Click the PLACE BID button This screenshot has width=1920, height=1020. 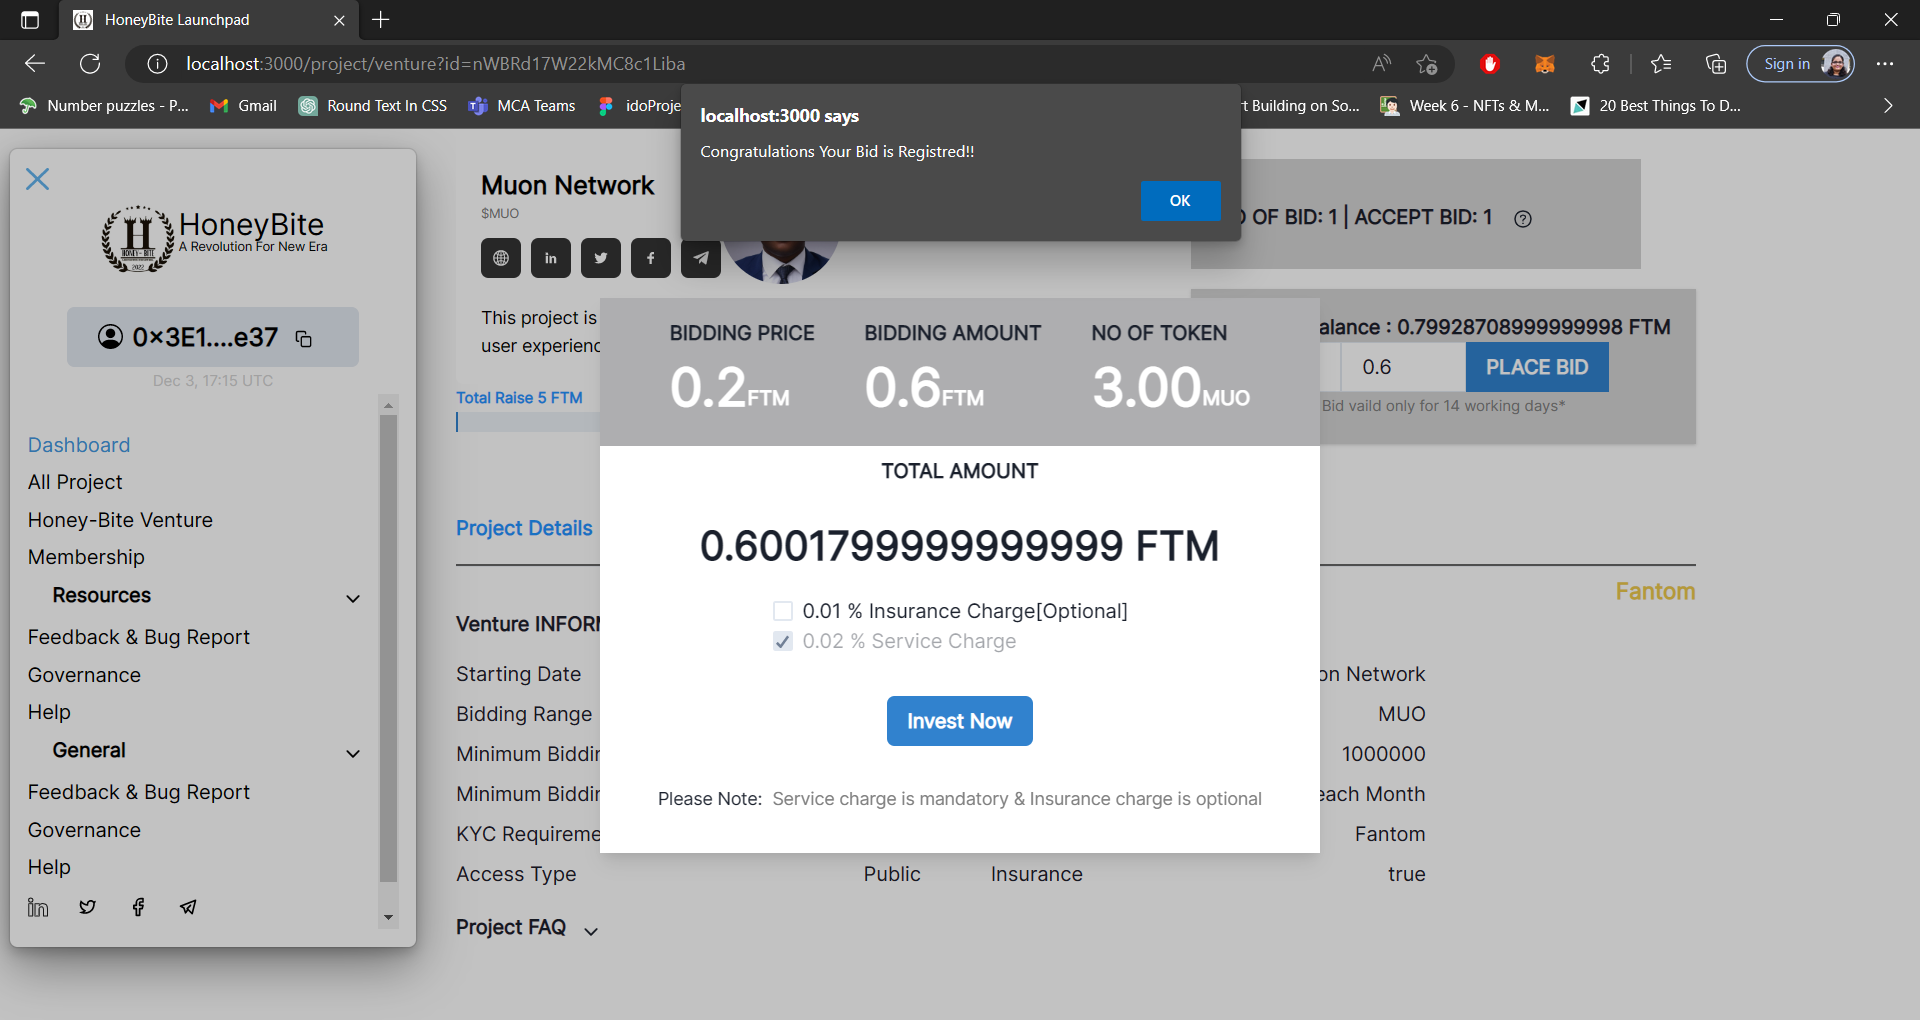(1537, 367)
